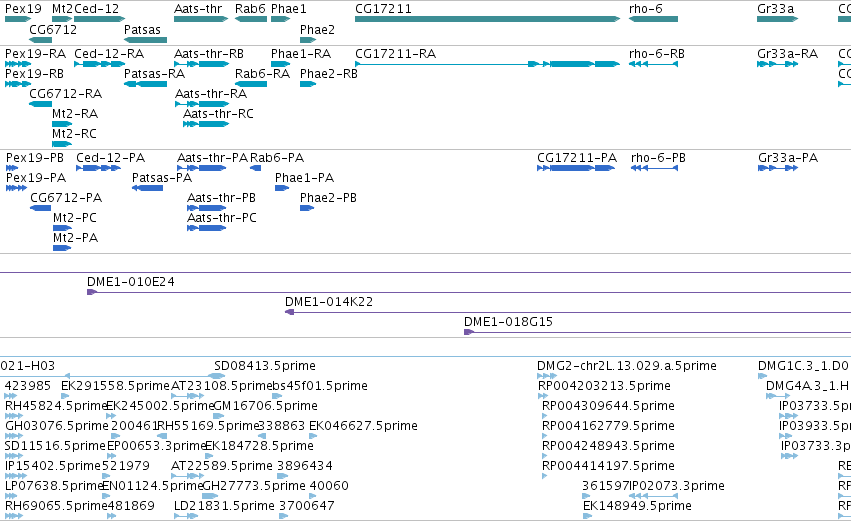Select the Pex19-RA transcript
851x521 pixels.
click(x=18, y=64)
